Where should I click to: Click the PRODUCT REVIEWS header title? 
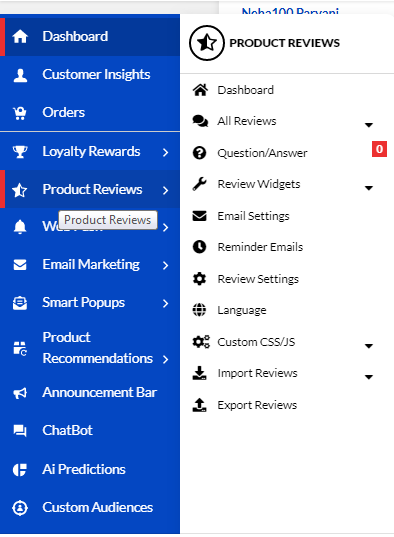[284, 43]
